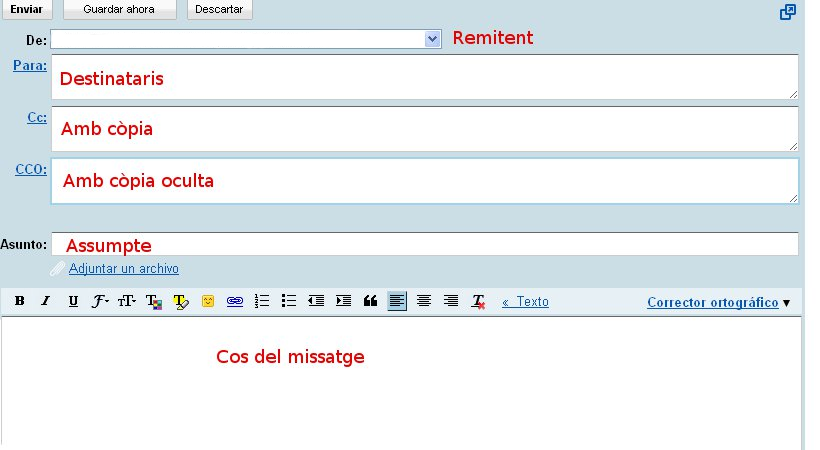This screenshot has height=450, width=820.
Task: Click the Adjuntar un archivo link
Action: point(123,269)
